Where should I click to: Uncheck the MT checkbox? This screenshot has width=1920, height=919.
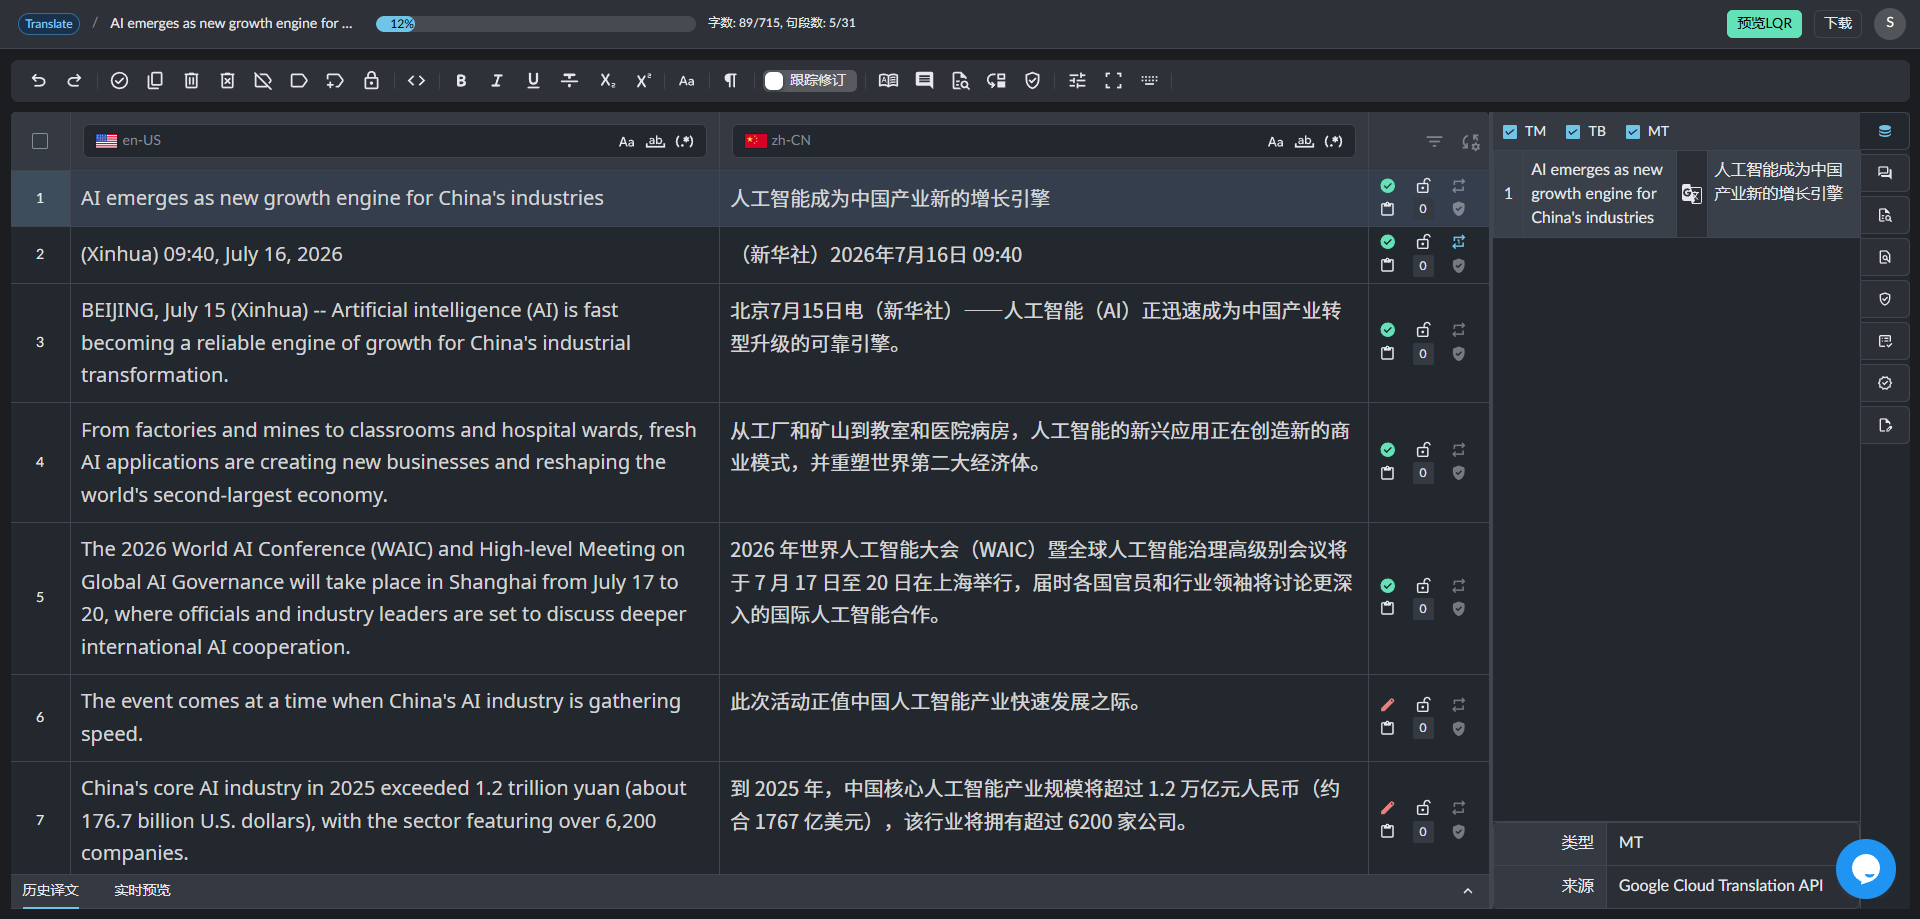pyautogui.click(x=1632, y=132)
